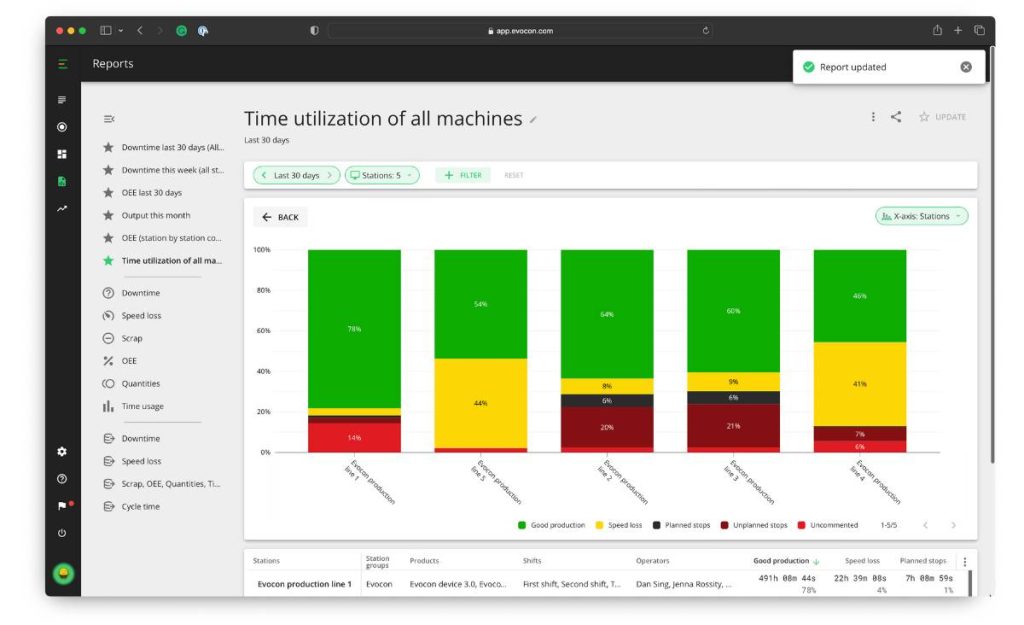1024x625 pixels.
Task: Open the Cycle time export
Action: coord(131,506)
